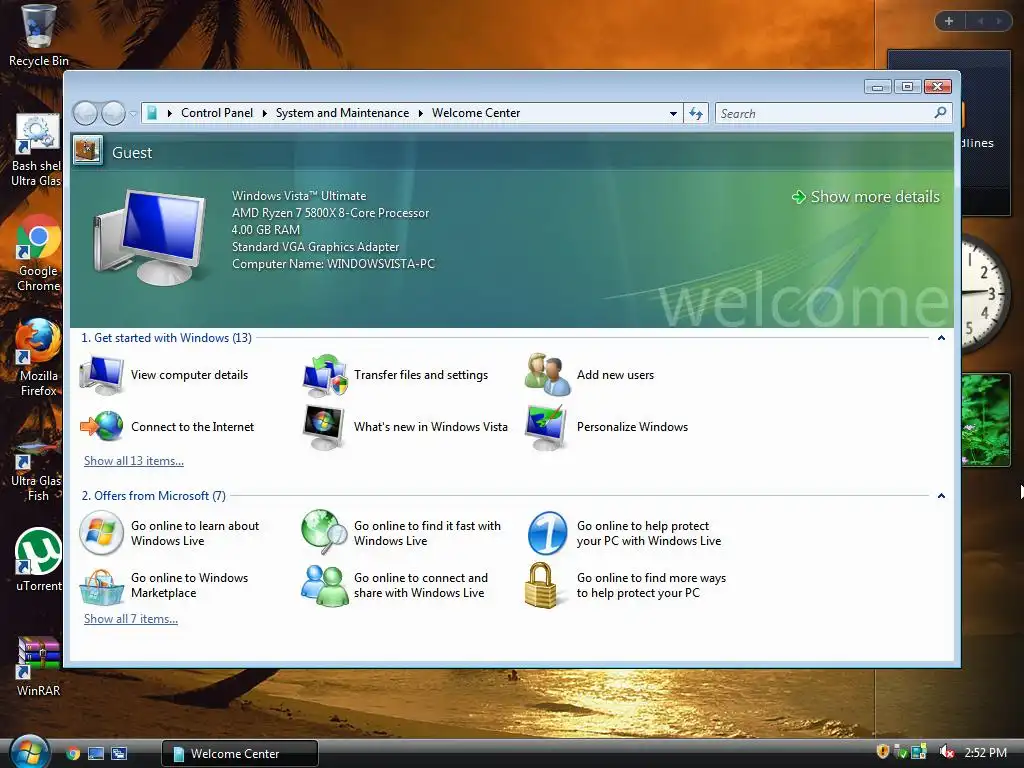This screenshot has width=1024, height=768.
Task: Click the refresh button beside address bar
Action: (x=696, y=114)
